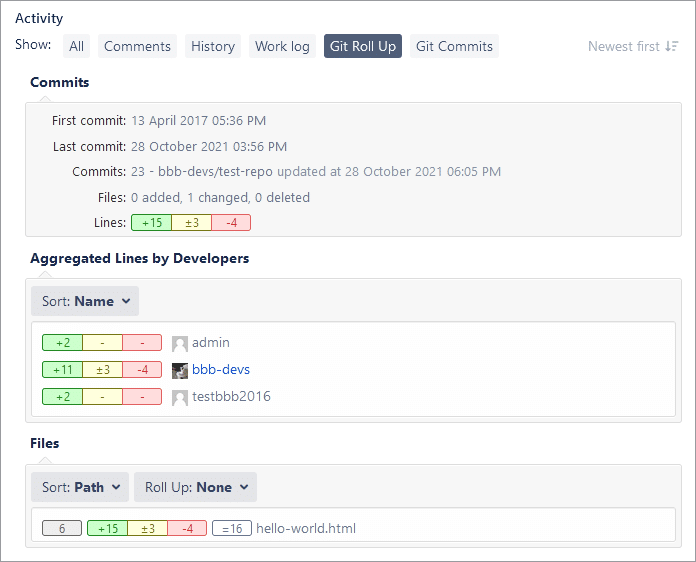Toggle the Newest first sort order icon

(672, 46)
